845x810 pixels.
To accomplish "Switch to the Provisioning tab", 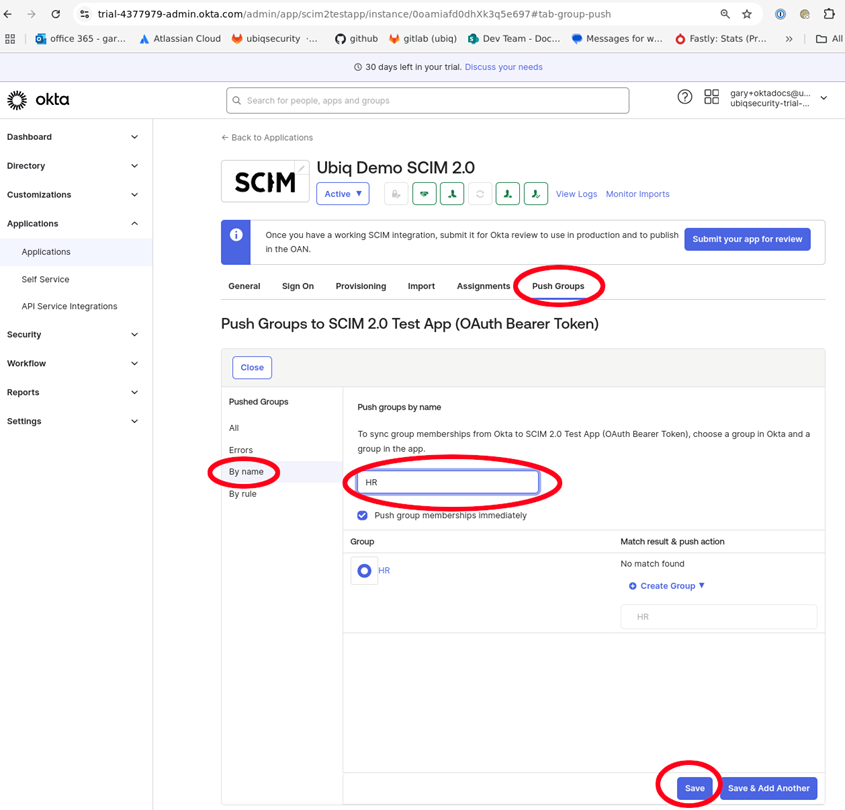I will (361, 286).
